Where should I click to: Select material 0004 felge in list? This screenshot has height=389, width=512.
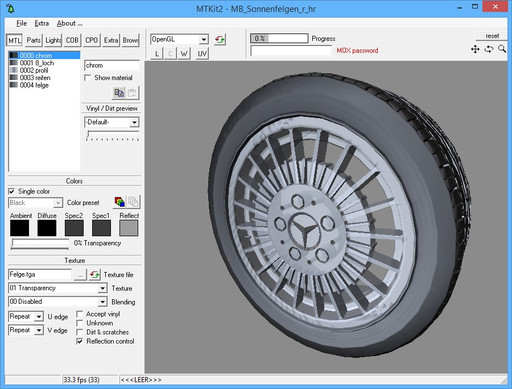point(44,85)
